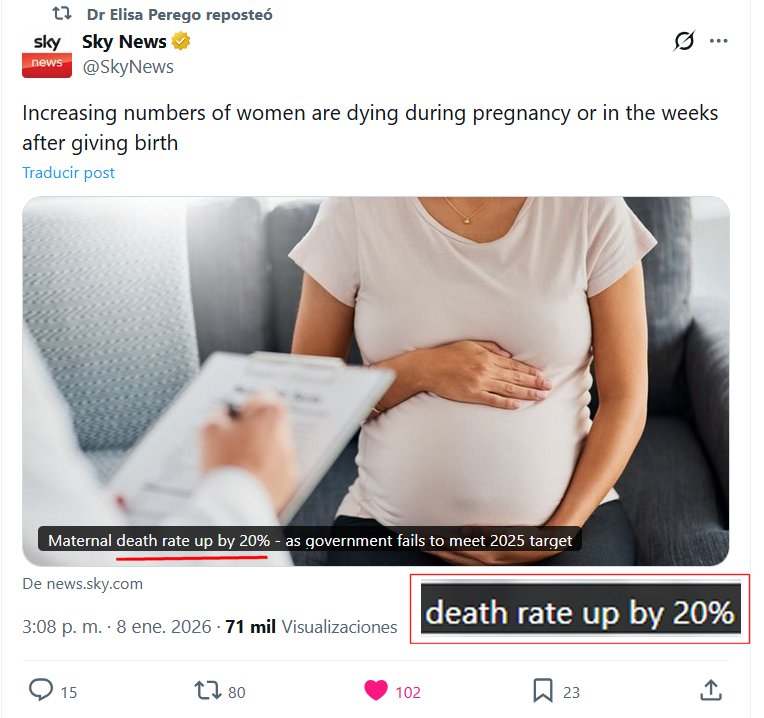Open the @SkyNews handle link
The width and height of the screenshot is (764, 718).
tap(128, 67)
